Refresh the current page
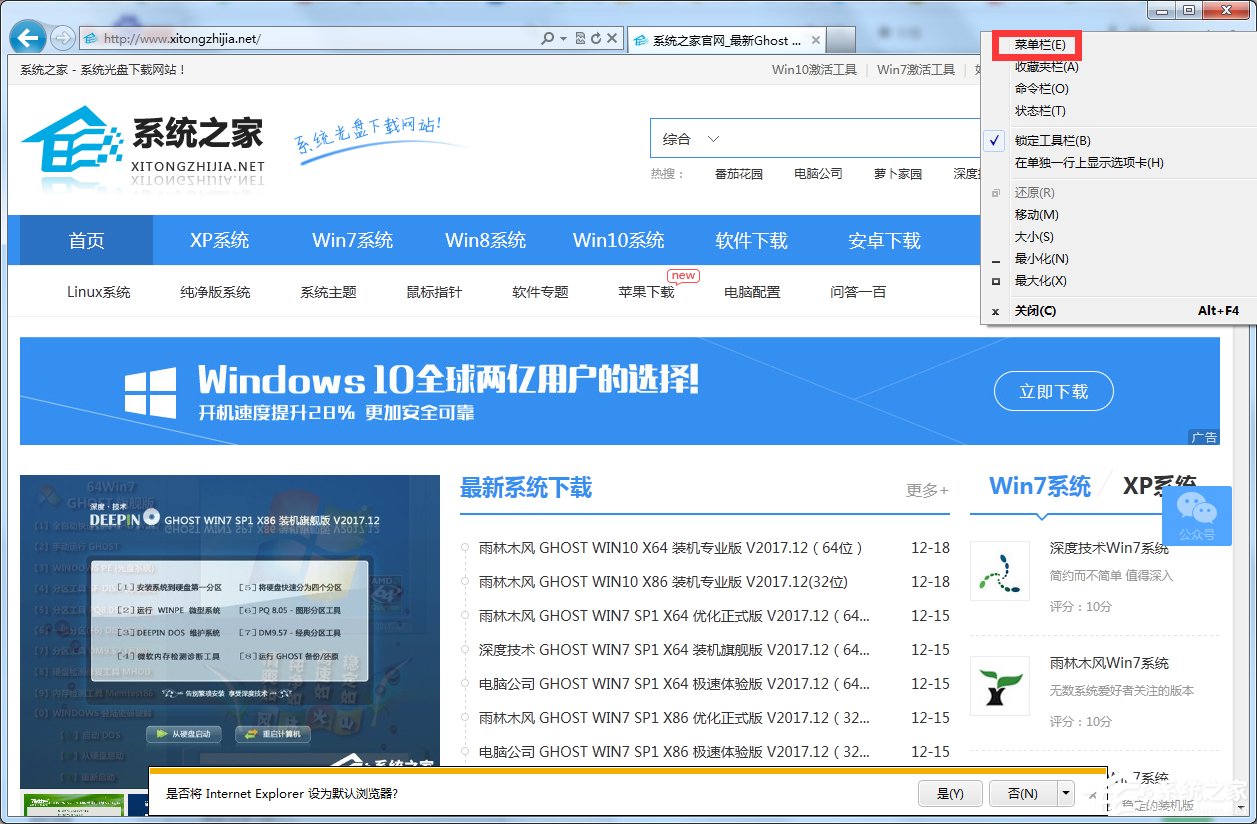The width and height of the screenshot is (1257, 824). pos(596,37)
